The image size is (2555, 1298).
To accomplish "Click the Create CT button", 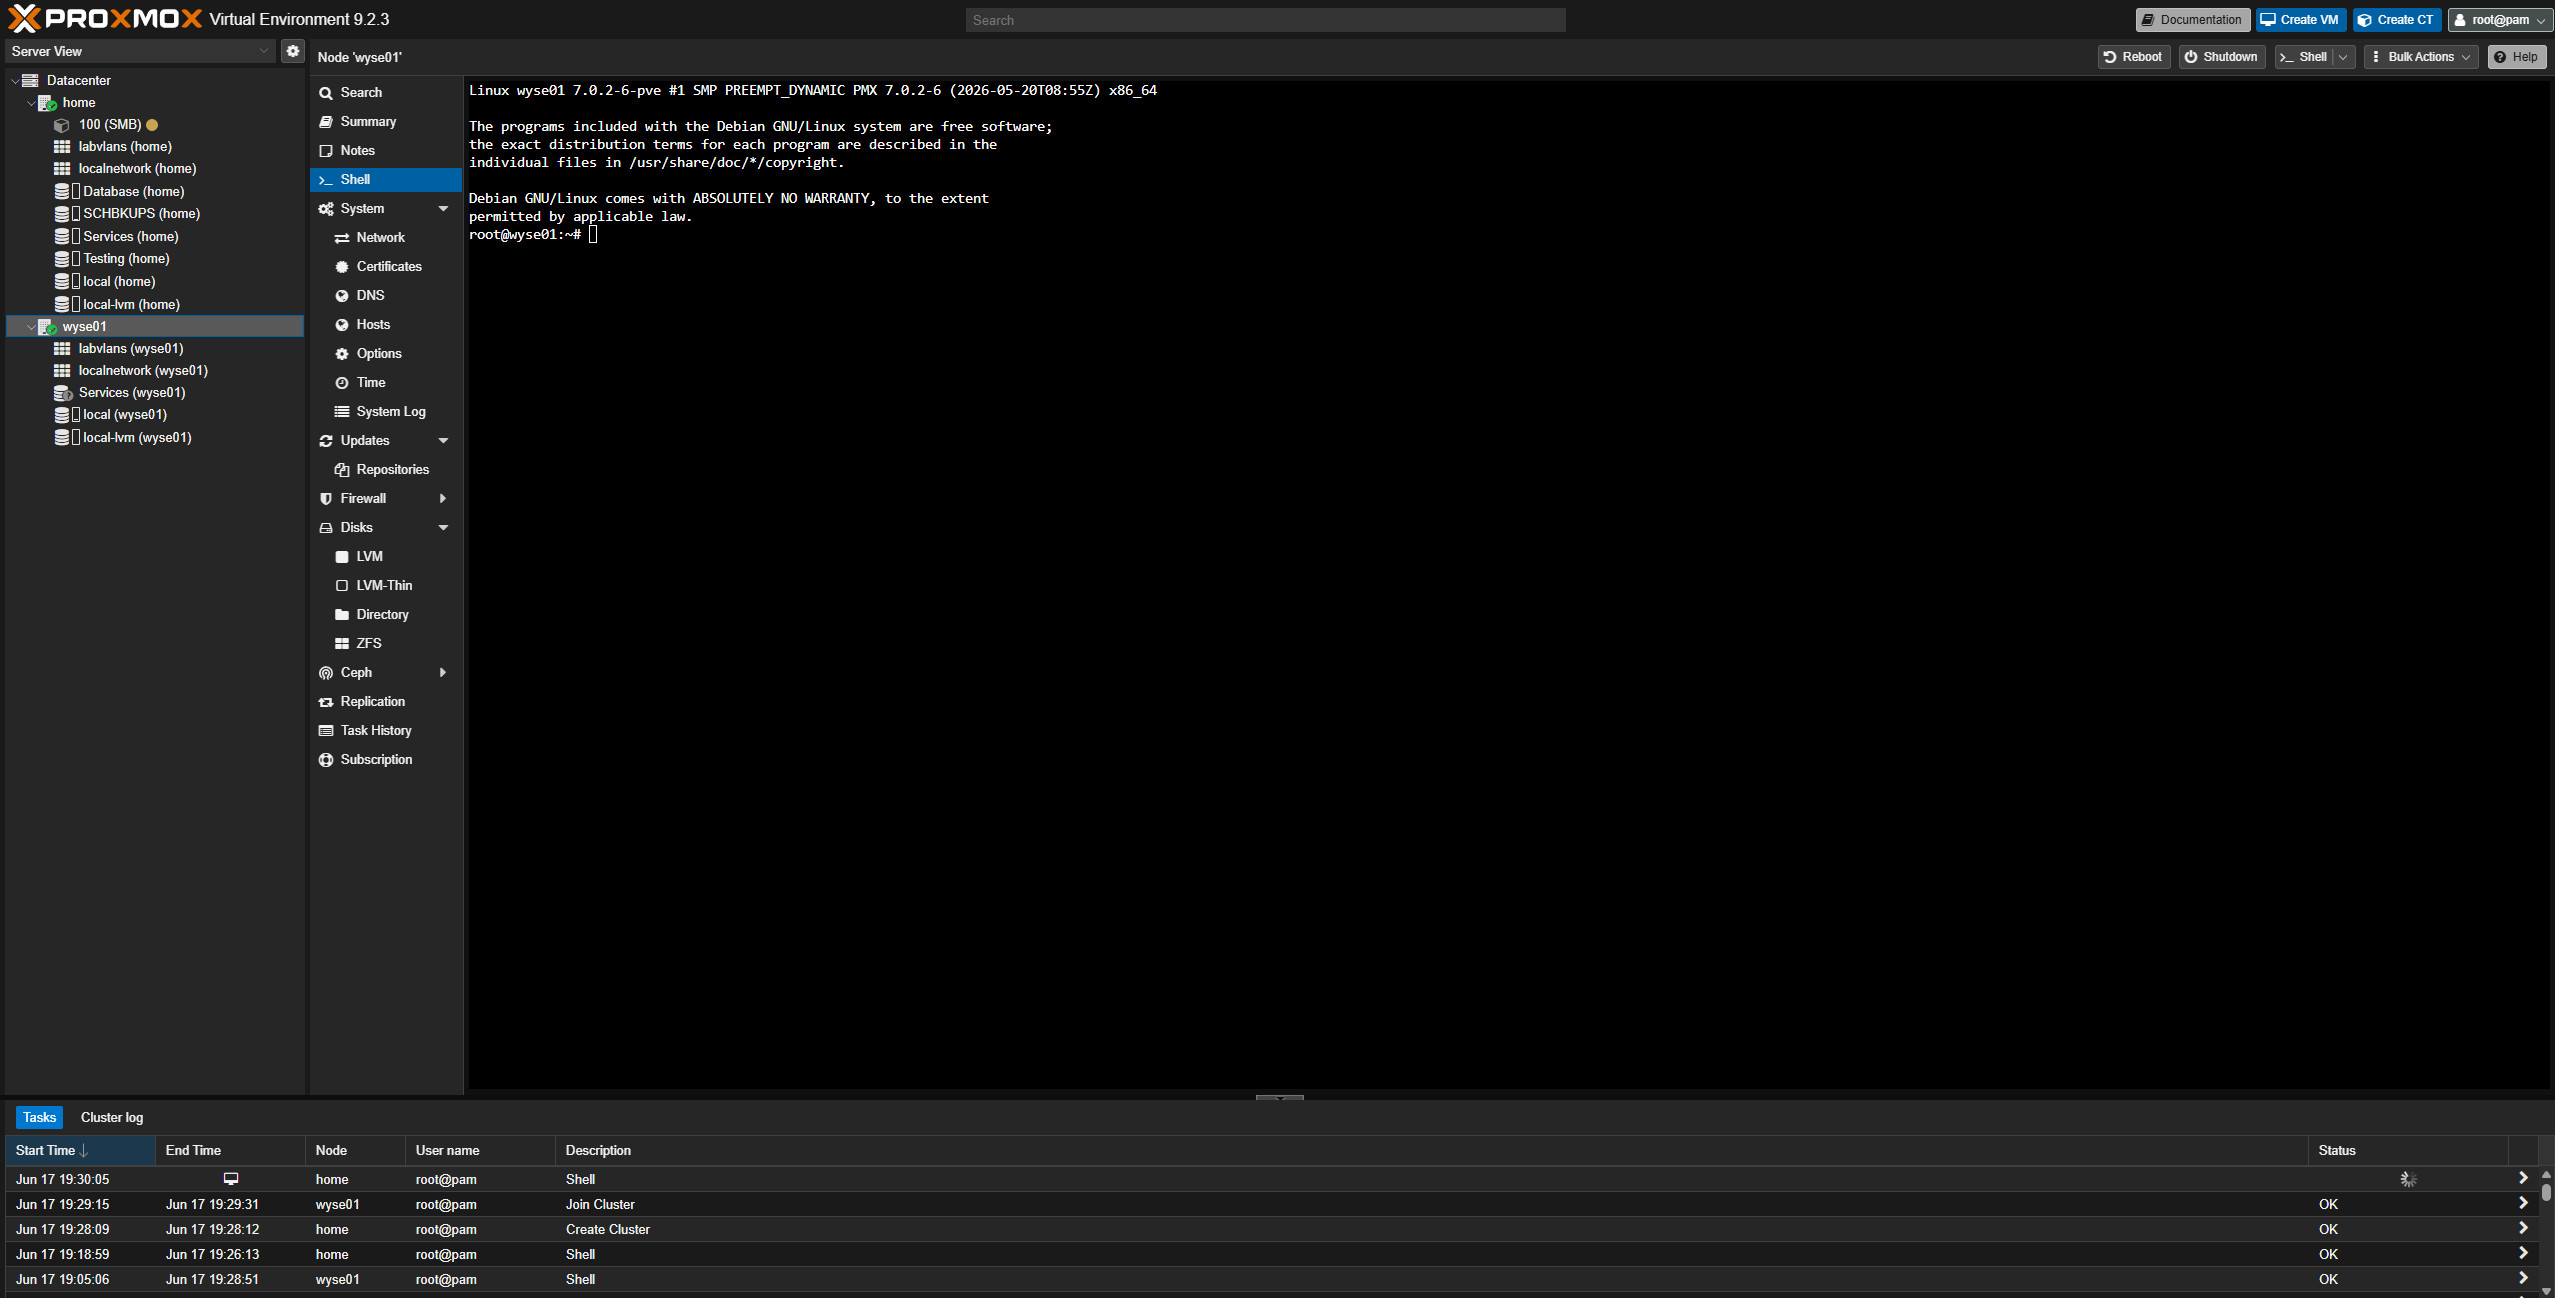I will (2396, 20).
